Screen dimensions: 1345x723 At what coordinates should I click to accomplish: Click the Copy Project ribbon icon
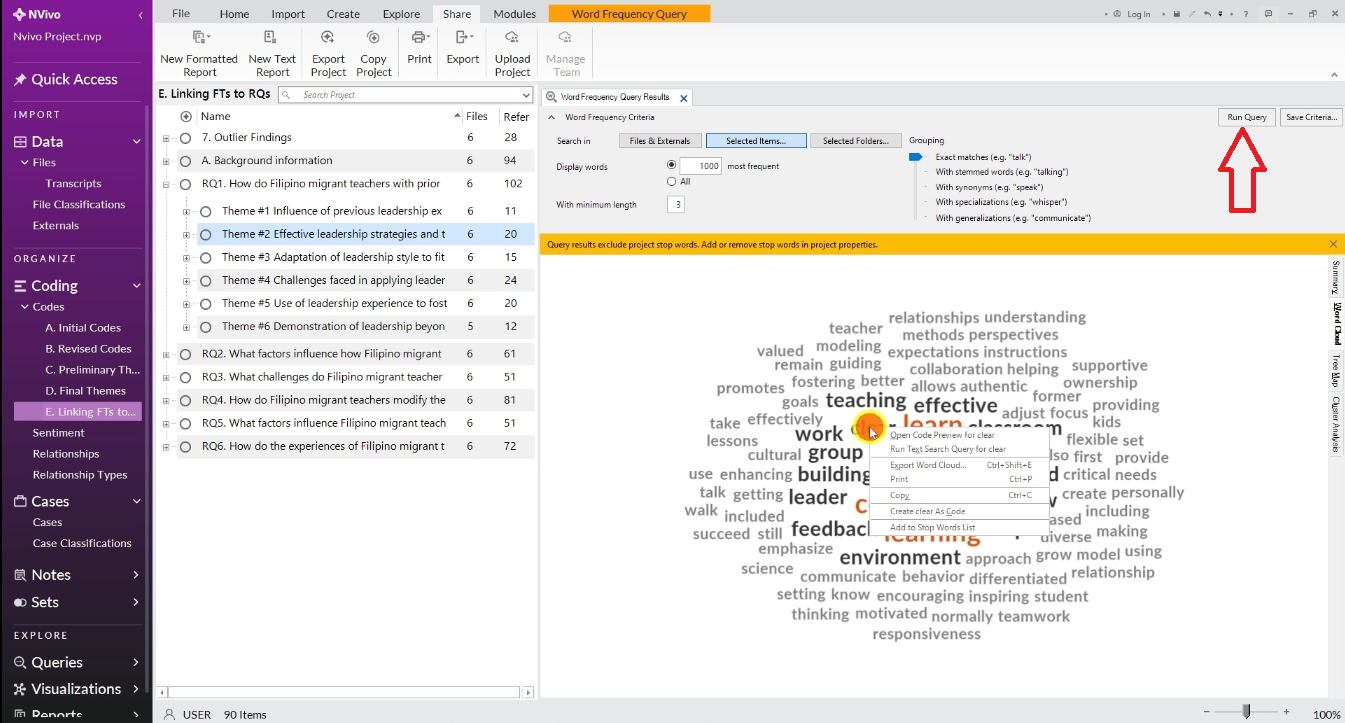click(x=373, y=38)
